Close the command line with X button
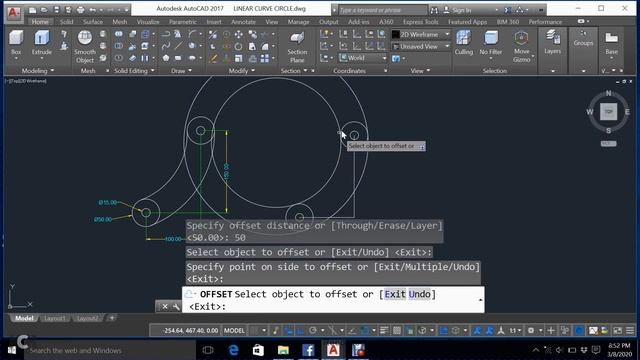Viewport: 640px width, 360px height. [x=164, y=307]
